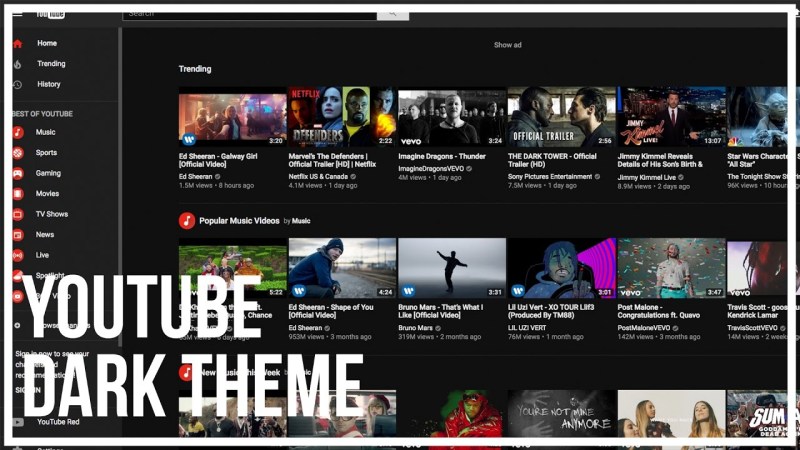Click the 'Netflix US & Canada' channel name
The height and width of the screenshot is (450, 800).
coord(318,177)
